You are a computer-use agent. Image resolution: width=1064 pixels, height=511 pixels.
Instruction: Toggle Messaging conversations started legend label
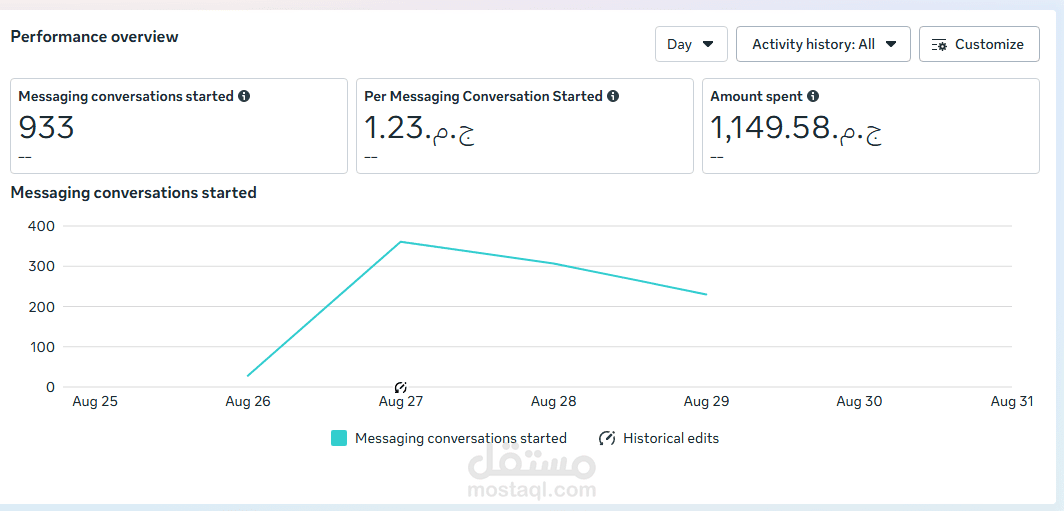460,438
